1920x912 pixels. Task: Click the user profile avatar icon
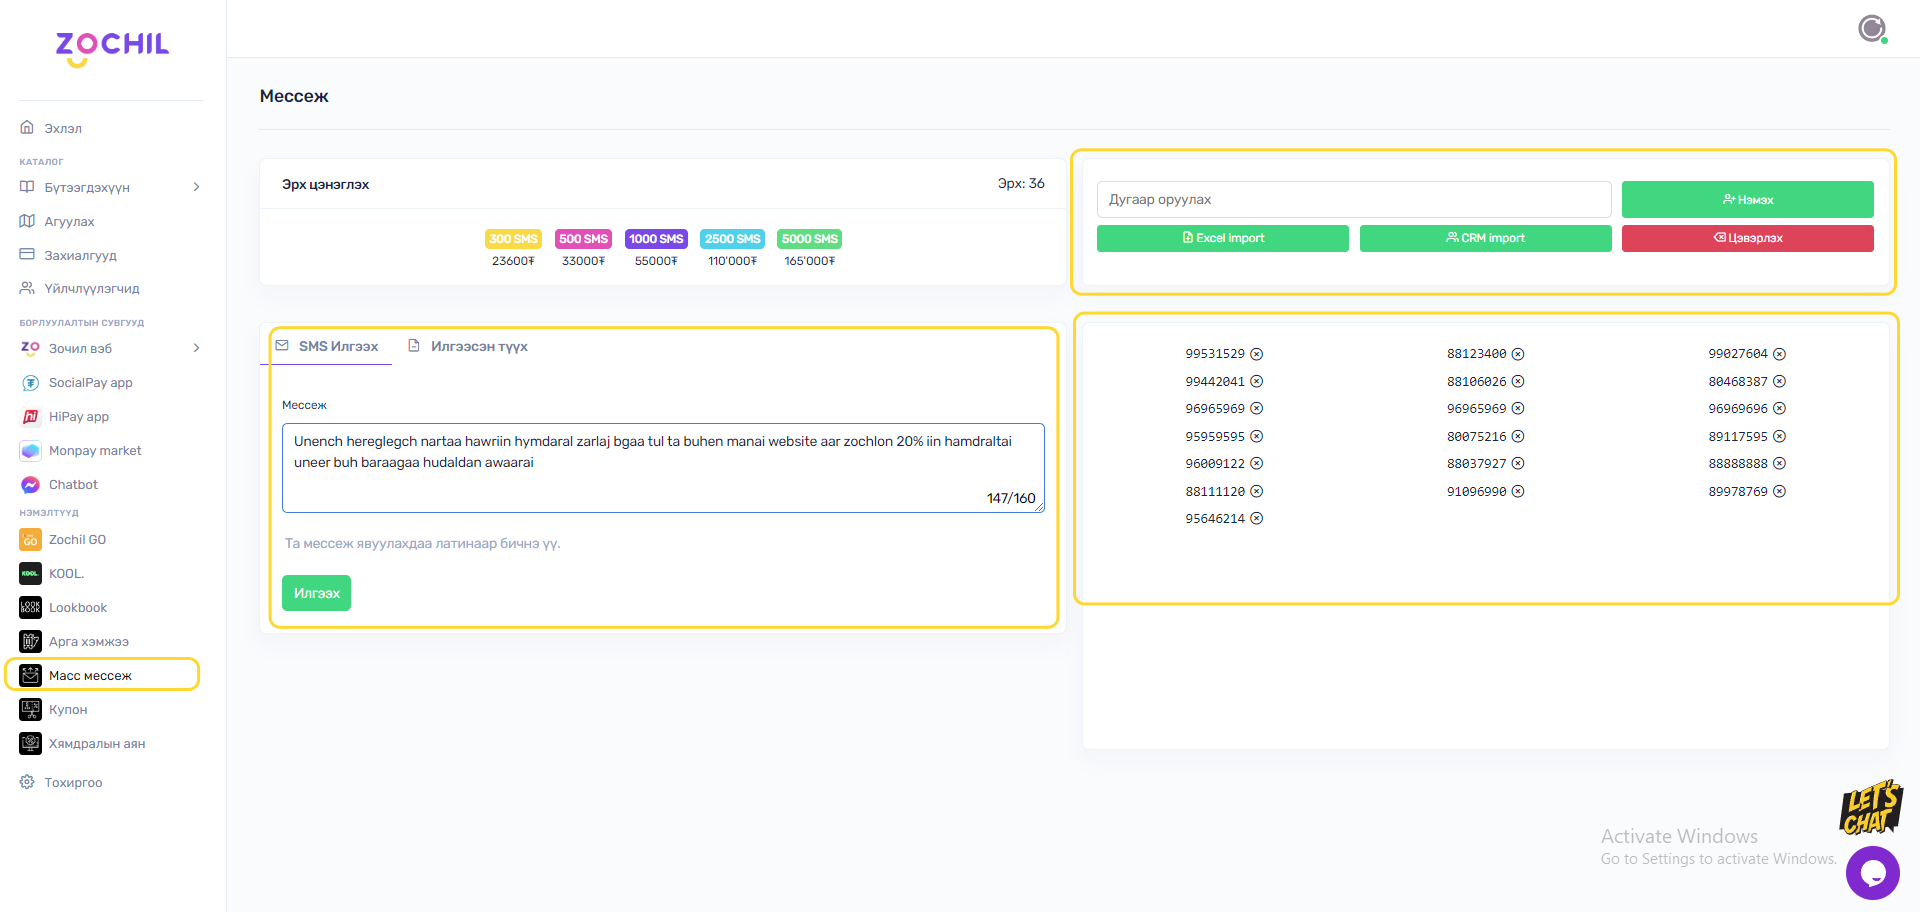coord(1872,29)
